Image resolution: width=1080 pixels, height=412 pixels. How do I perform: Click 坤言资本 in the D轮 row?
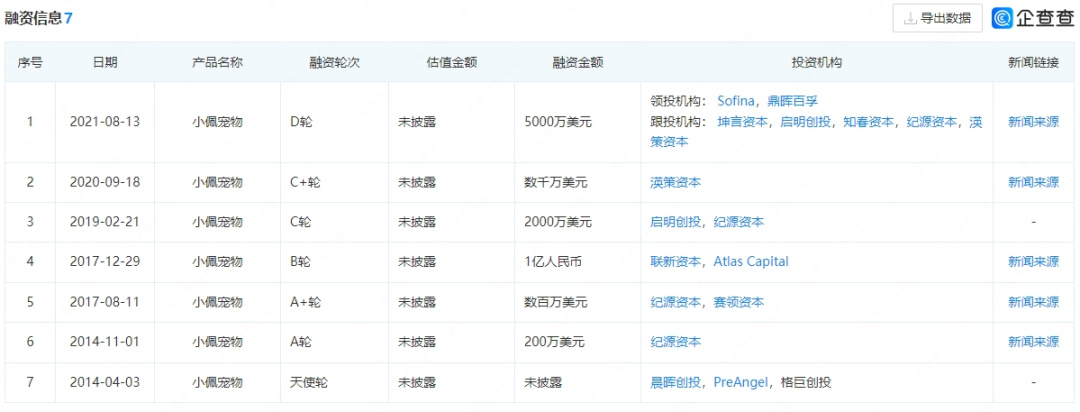(742, 122)
